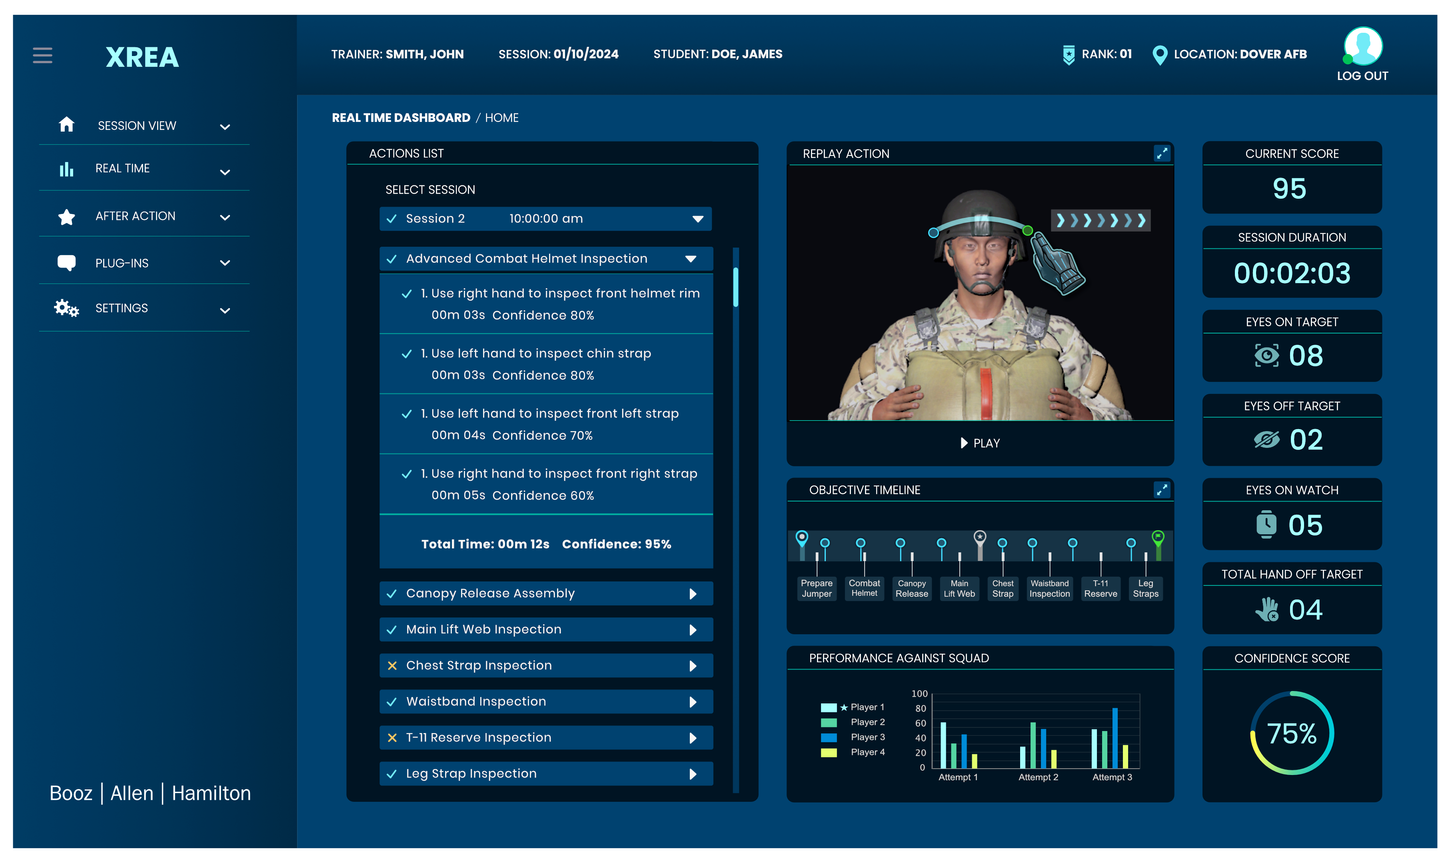This screenshot has height=863, width=1450.
Task: Click the REAL TIME DASHBOARD breadcrumb
Action: (x=401, y=118)
